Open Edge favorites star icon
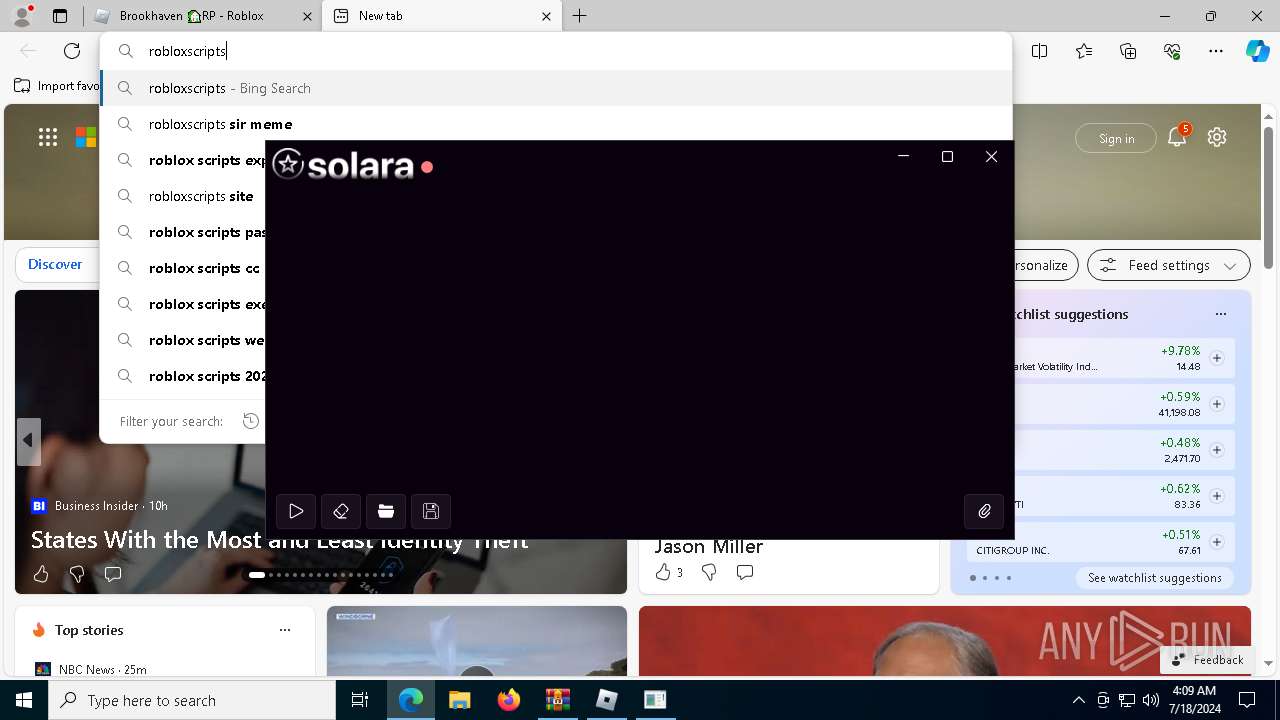Viewport: 1280px width, 720px height. click(1084, 51)
